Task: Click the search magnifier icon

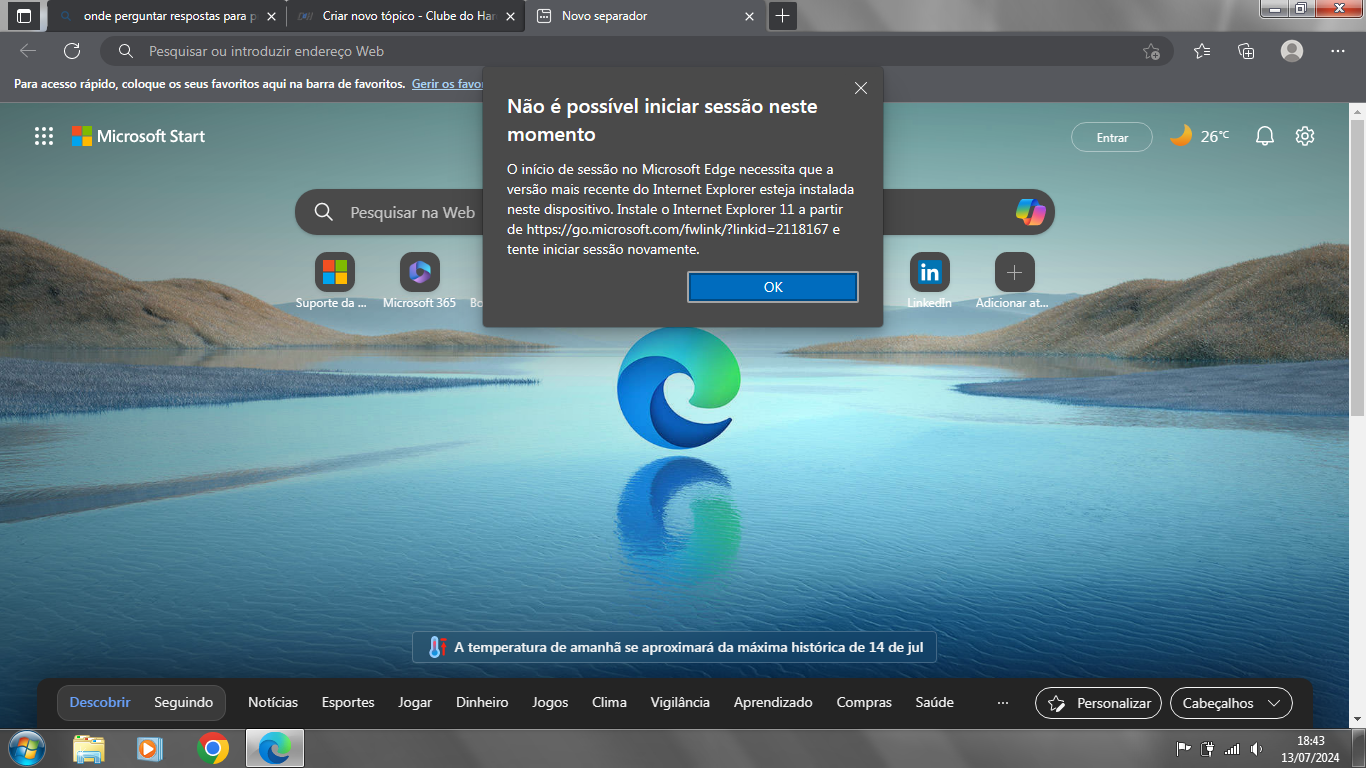Action: tap(324, 212)
